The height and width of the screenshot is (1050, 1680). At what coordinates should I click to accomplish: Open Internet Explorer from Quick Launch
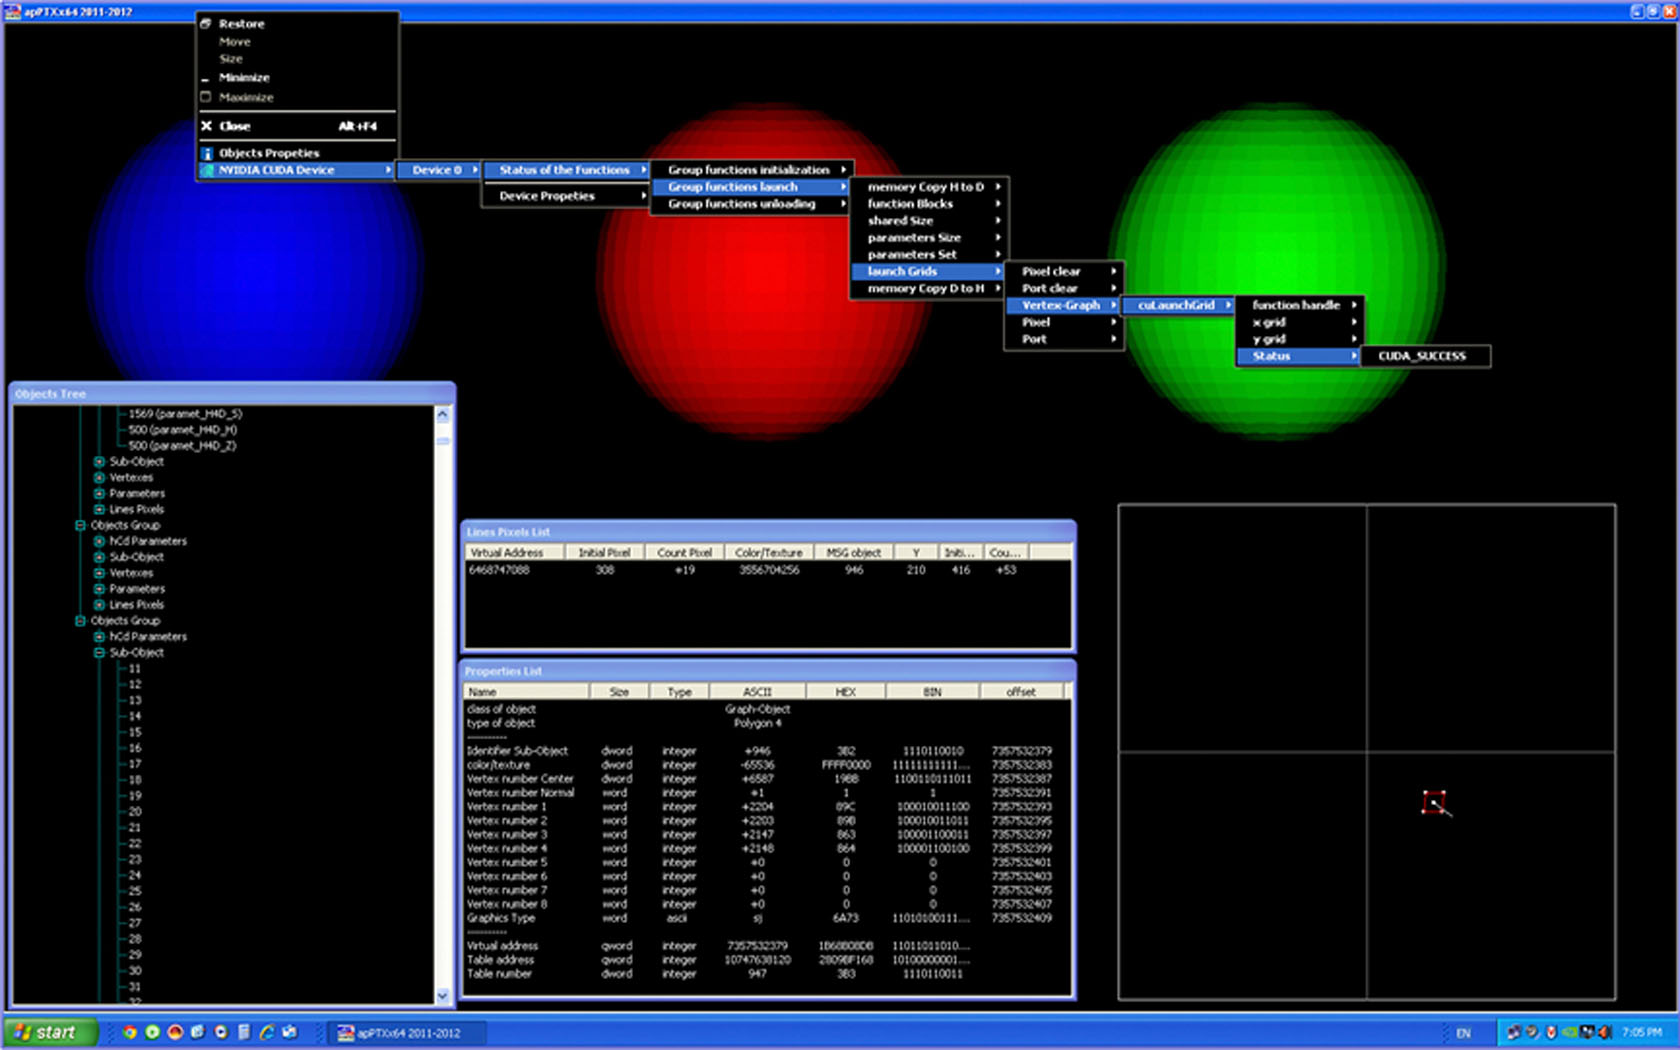click(x=267, y=1032)
